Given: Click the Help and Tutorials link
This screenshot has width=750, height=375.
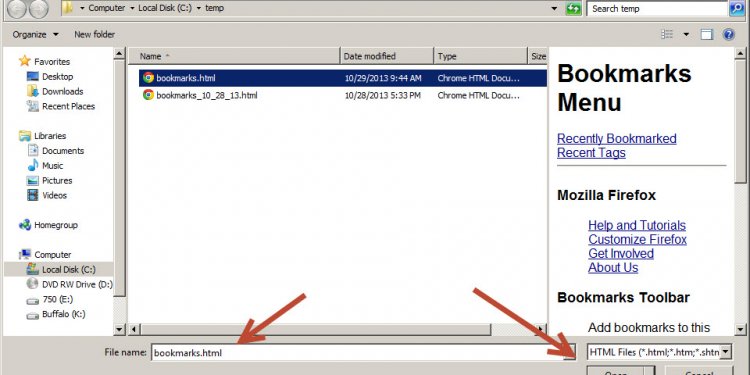Looking at the screenshot, I should point(637,225).
